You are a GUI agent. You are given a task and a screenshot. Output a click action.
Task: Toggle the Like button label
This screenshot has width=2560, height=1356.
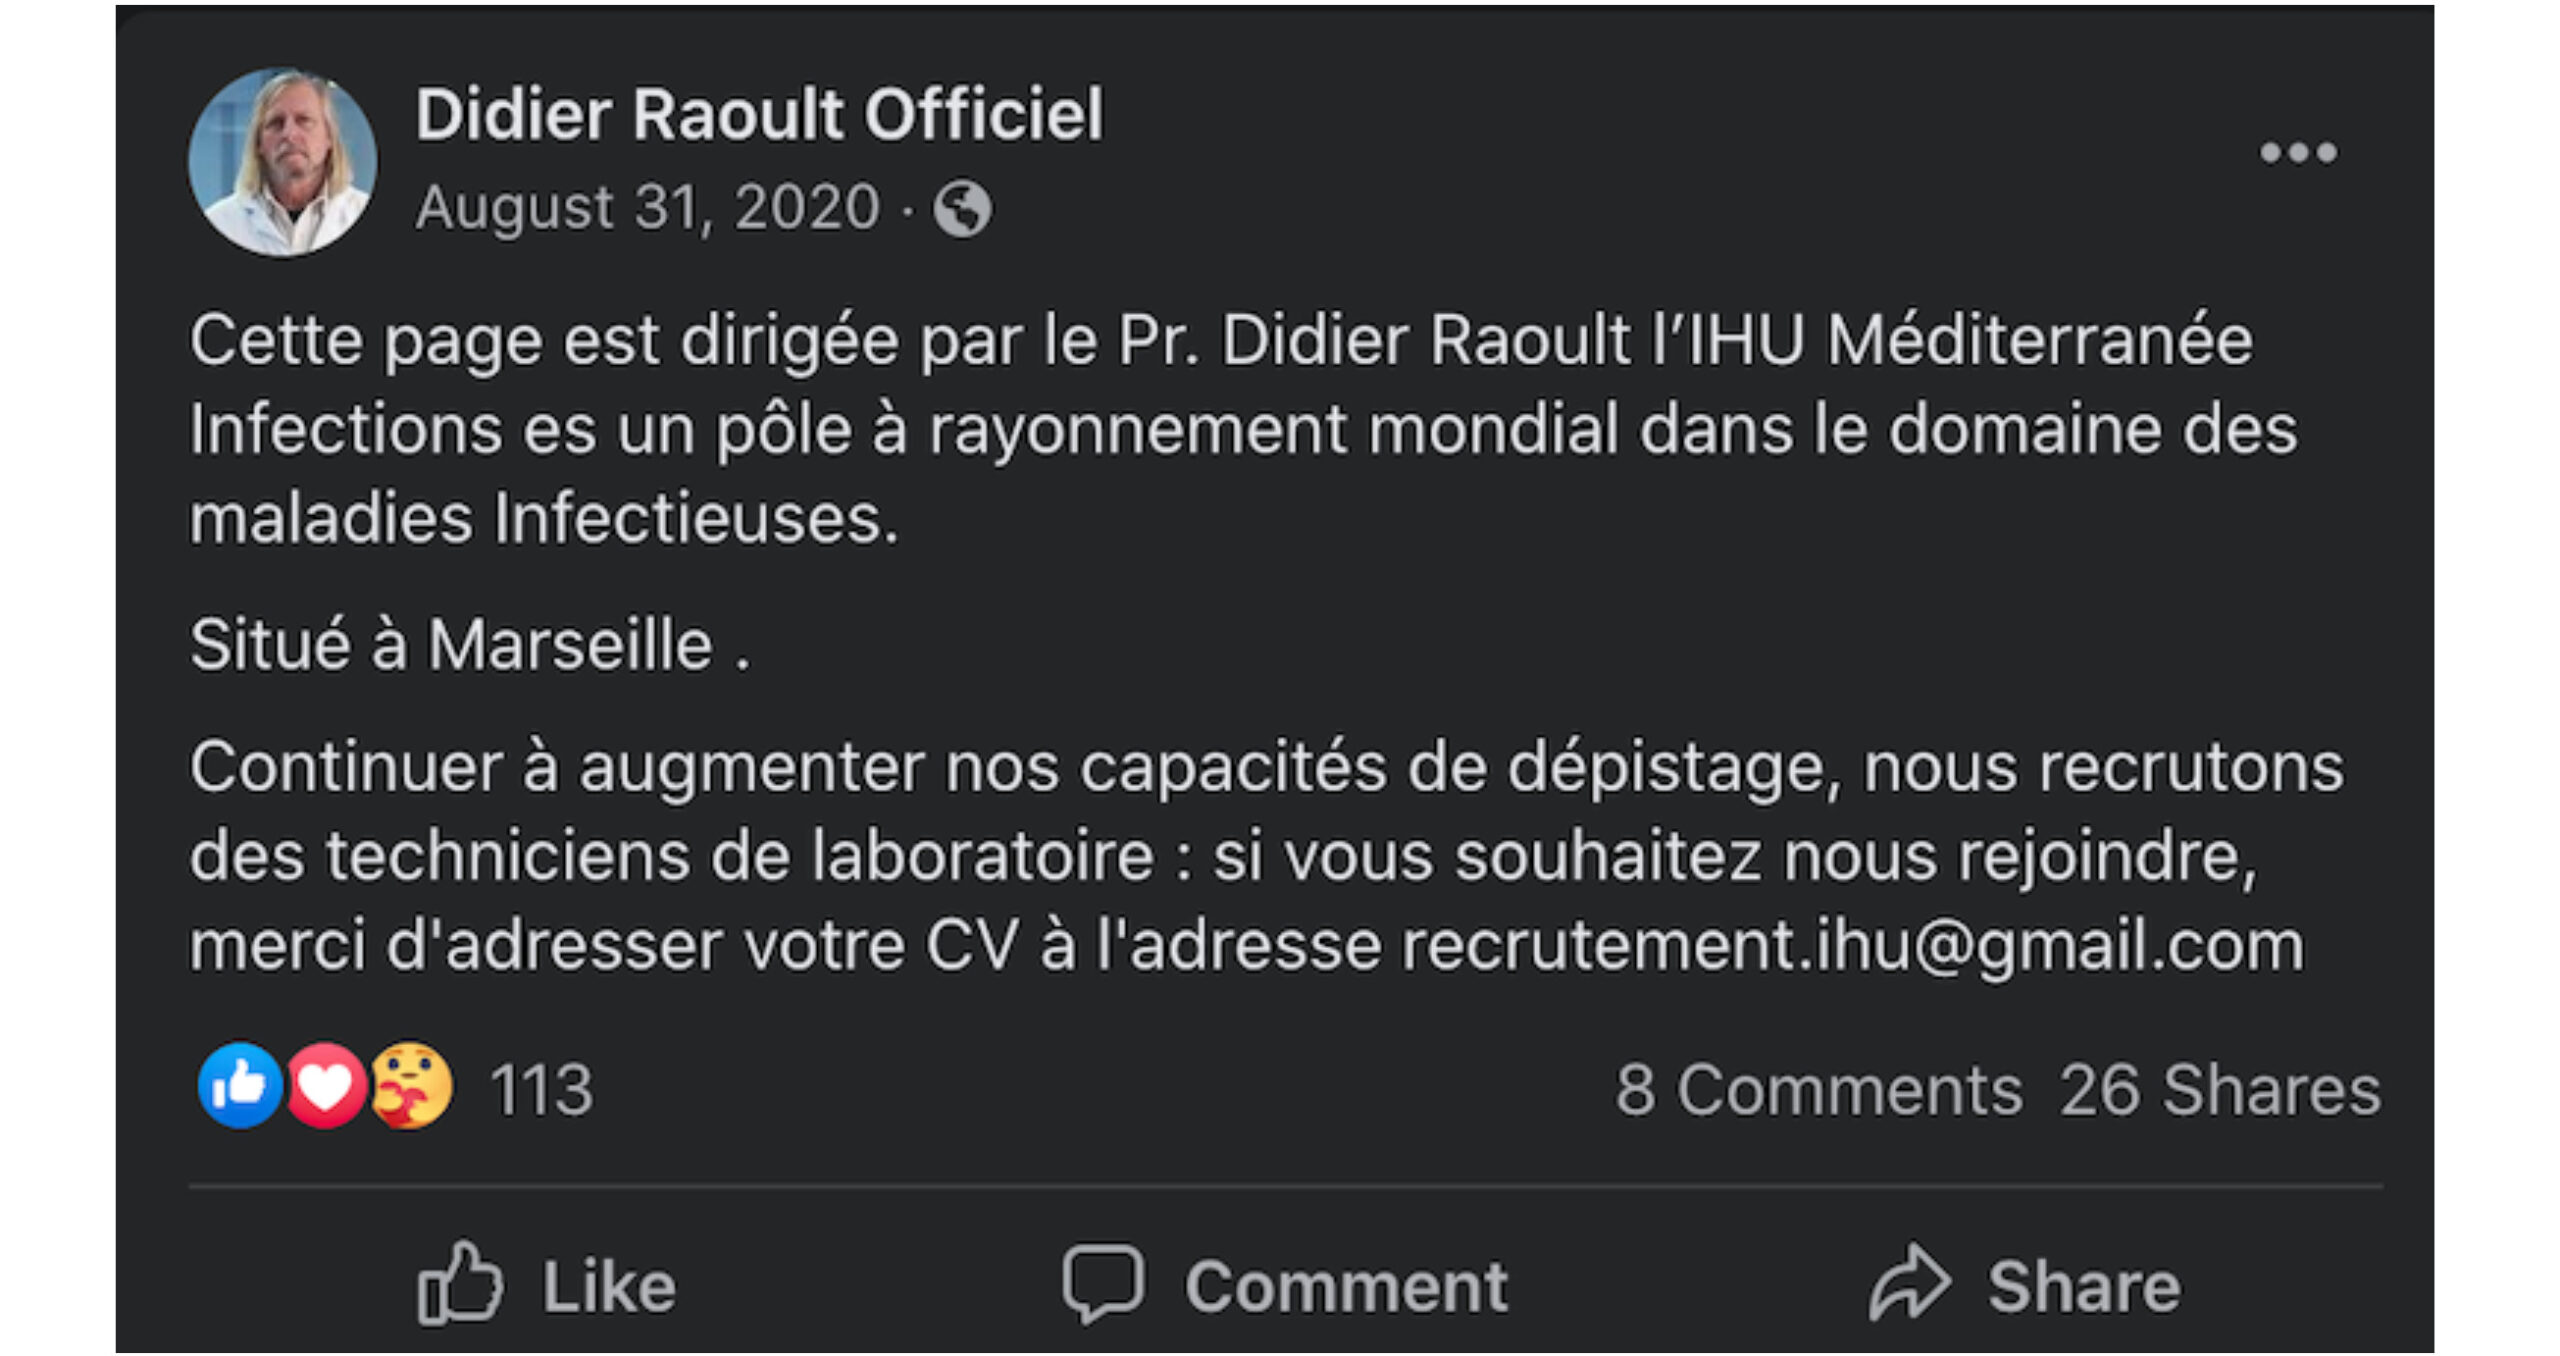609,1286
